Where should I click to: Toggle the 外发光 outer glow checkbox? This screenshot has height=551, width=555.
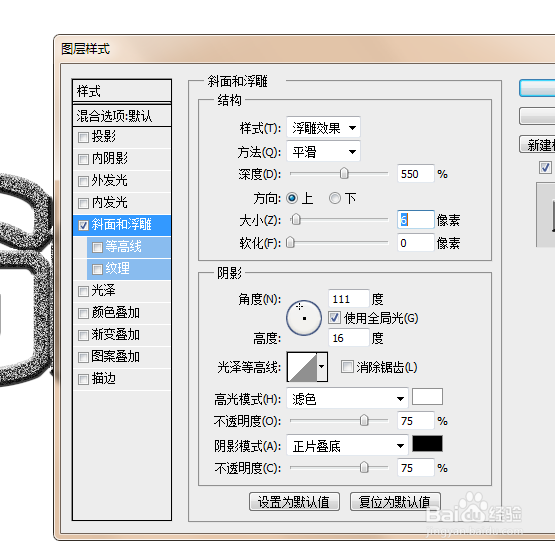point(83,182)
